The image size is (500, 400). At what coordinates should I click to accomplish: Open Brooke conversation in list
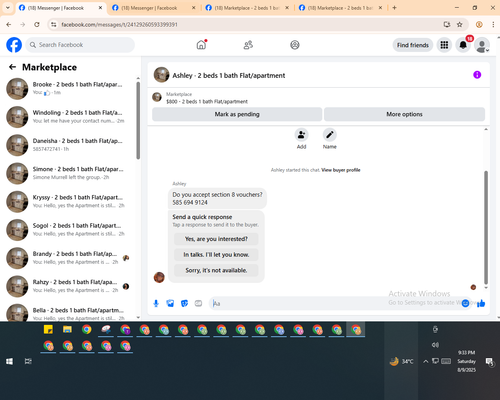click(68, 88)
